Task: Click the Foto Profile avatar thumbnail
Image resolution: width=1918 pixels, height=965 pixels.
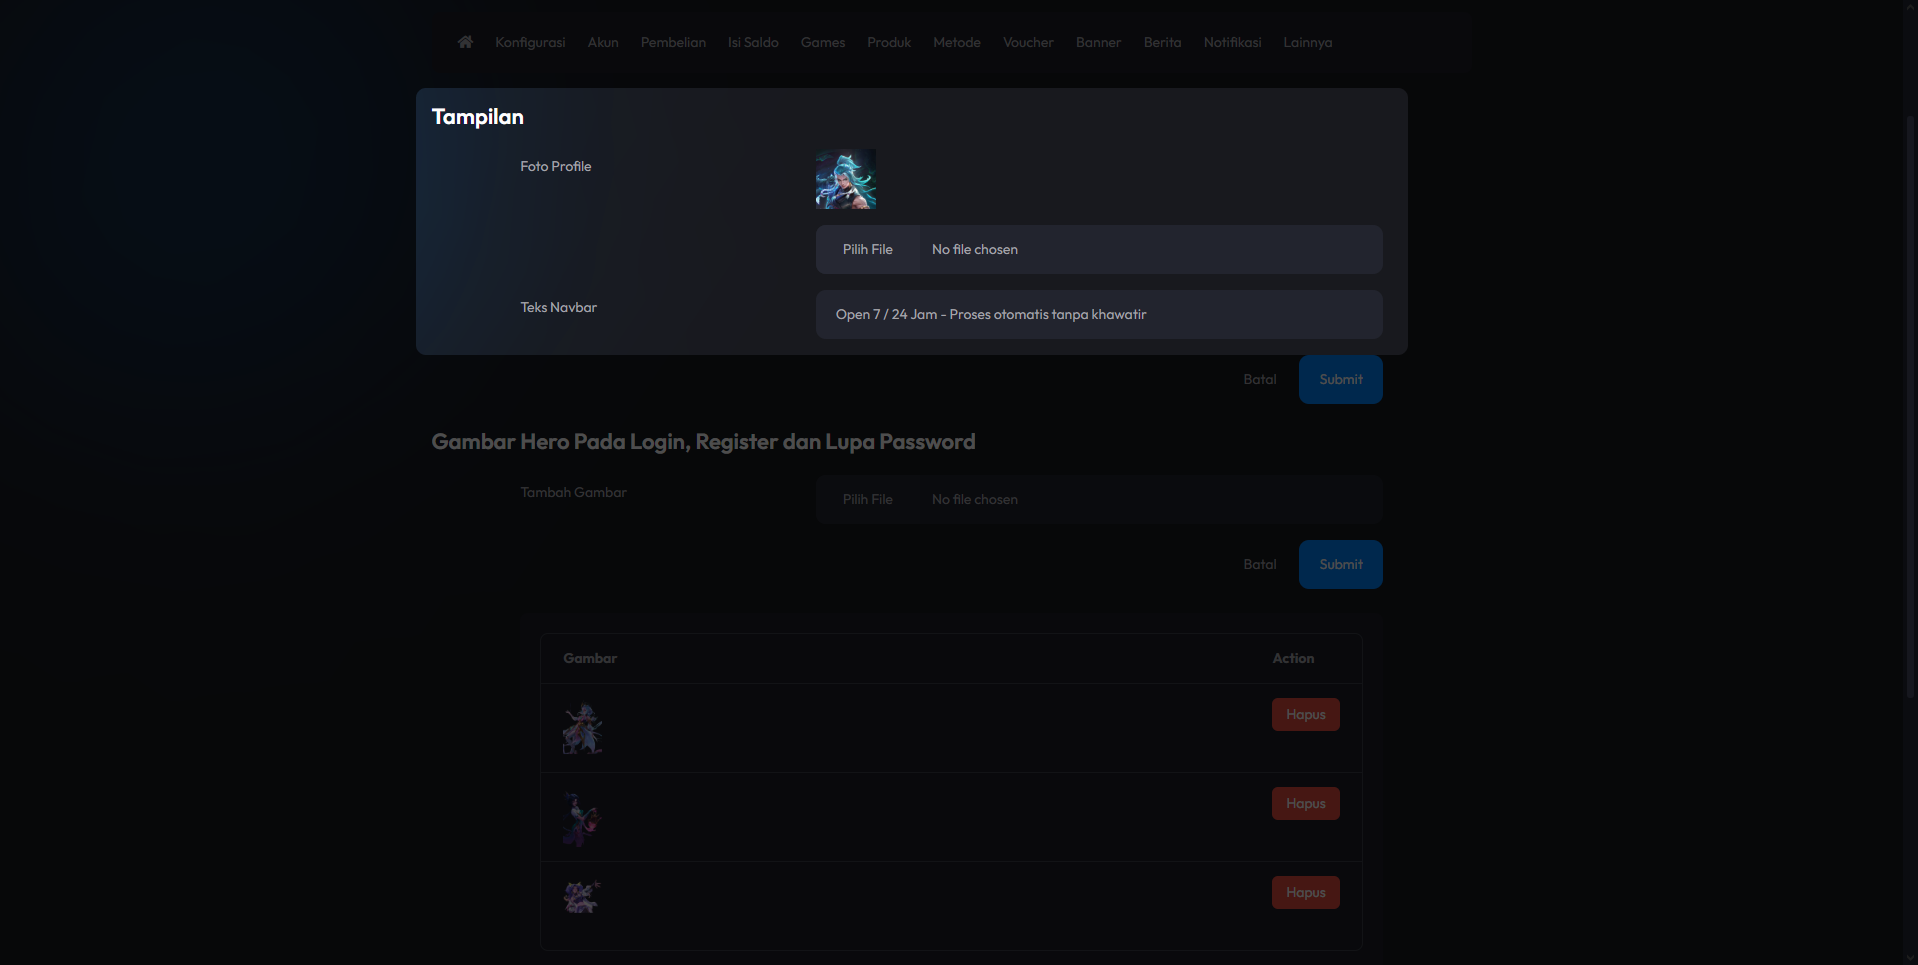Action: [846, 179]
